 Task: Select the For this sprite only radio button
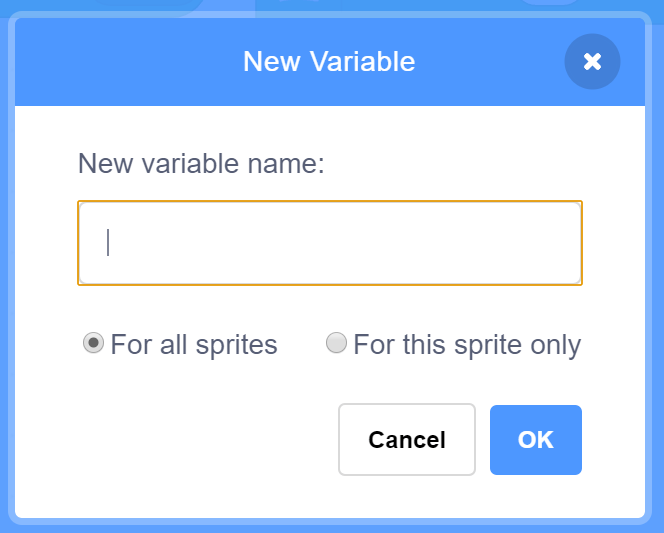coord(337,344)
